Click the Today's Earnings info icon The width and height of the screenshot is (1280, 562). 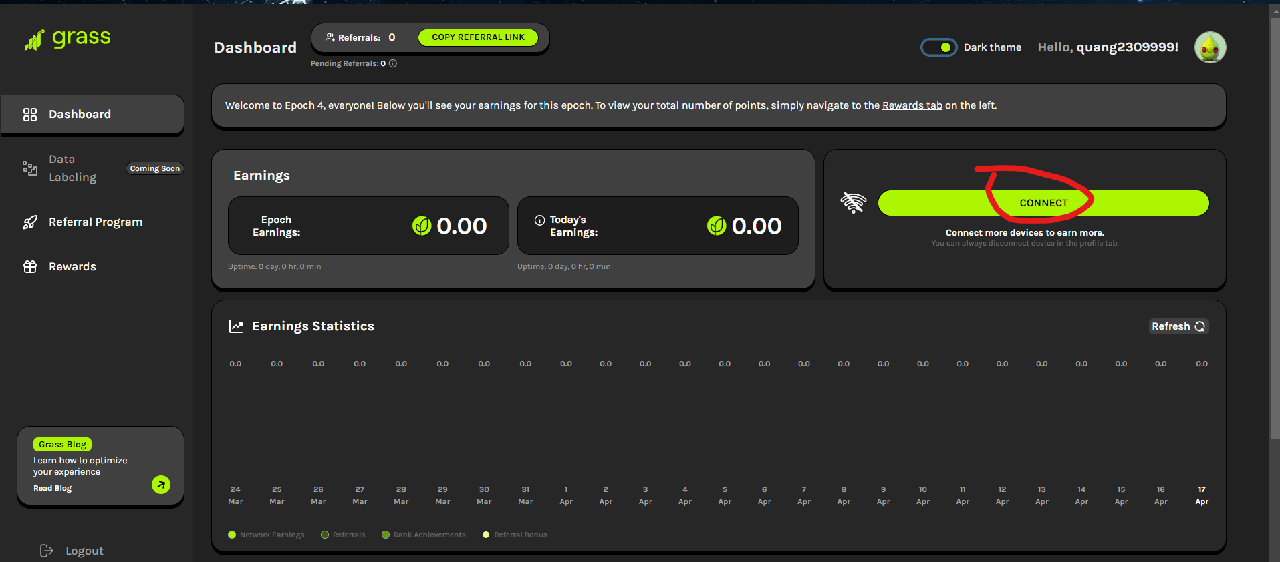click(x=540, y=220)
